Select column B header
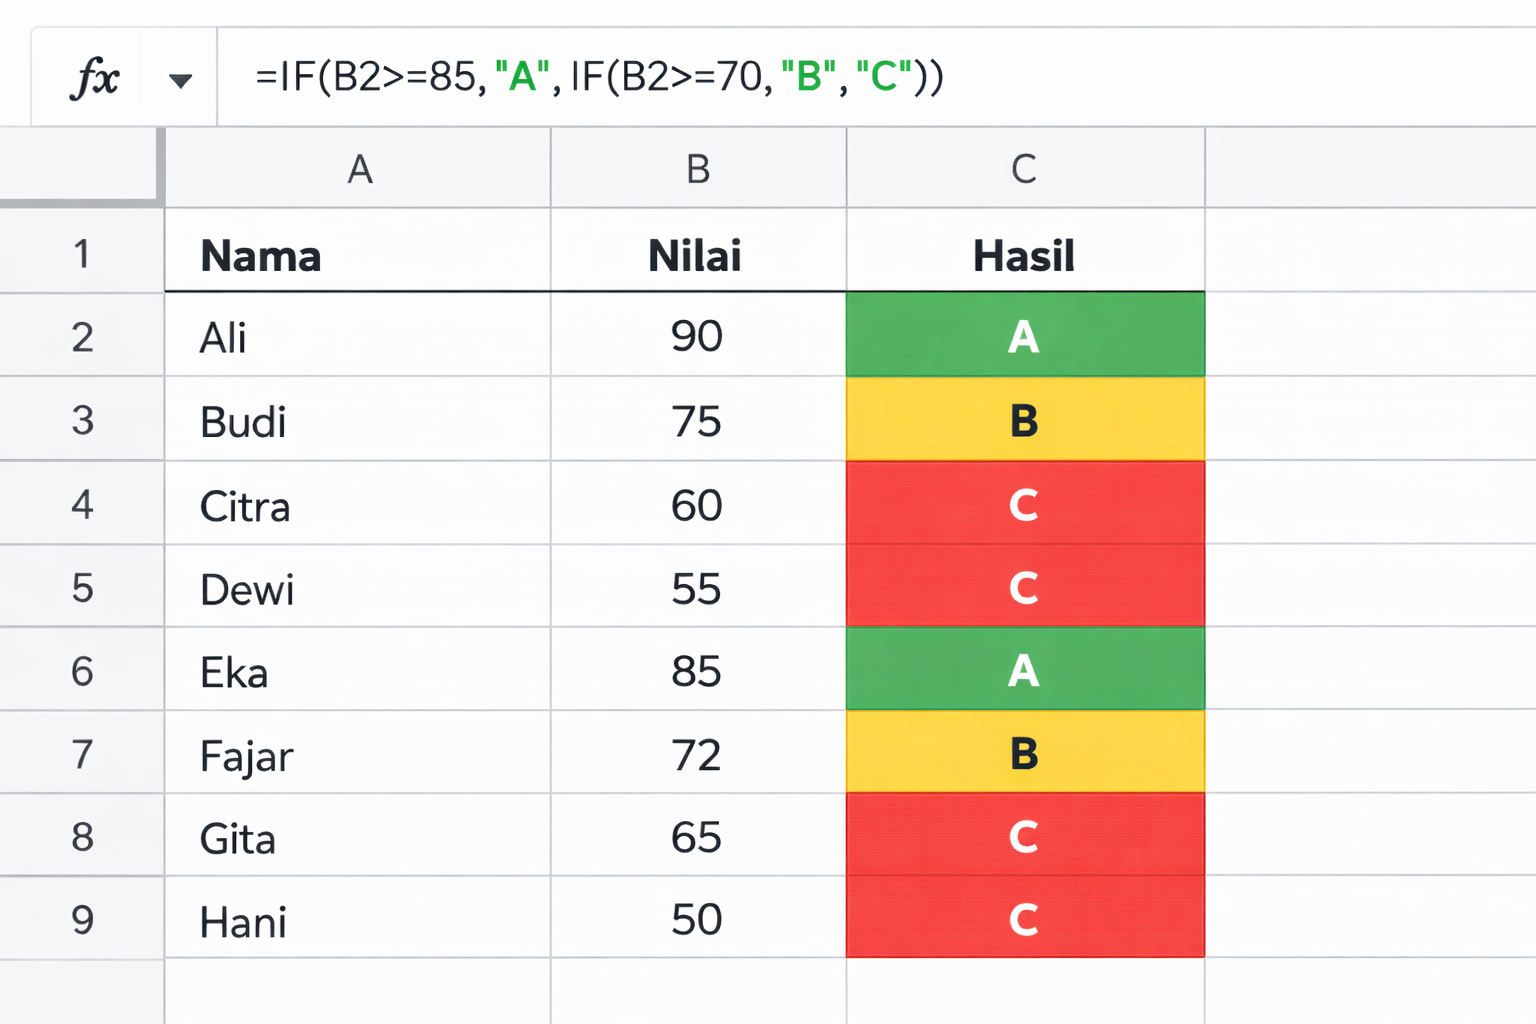The height and width of the screenshot is (1024, 1536). click(698, 169)
